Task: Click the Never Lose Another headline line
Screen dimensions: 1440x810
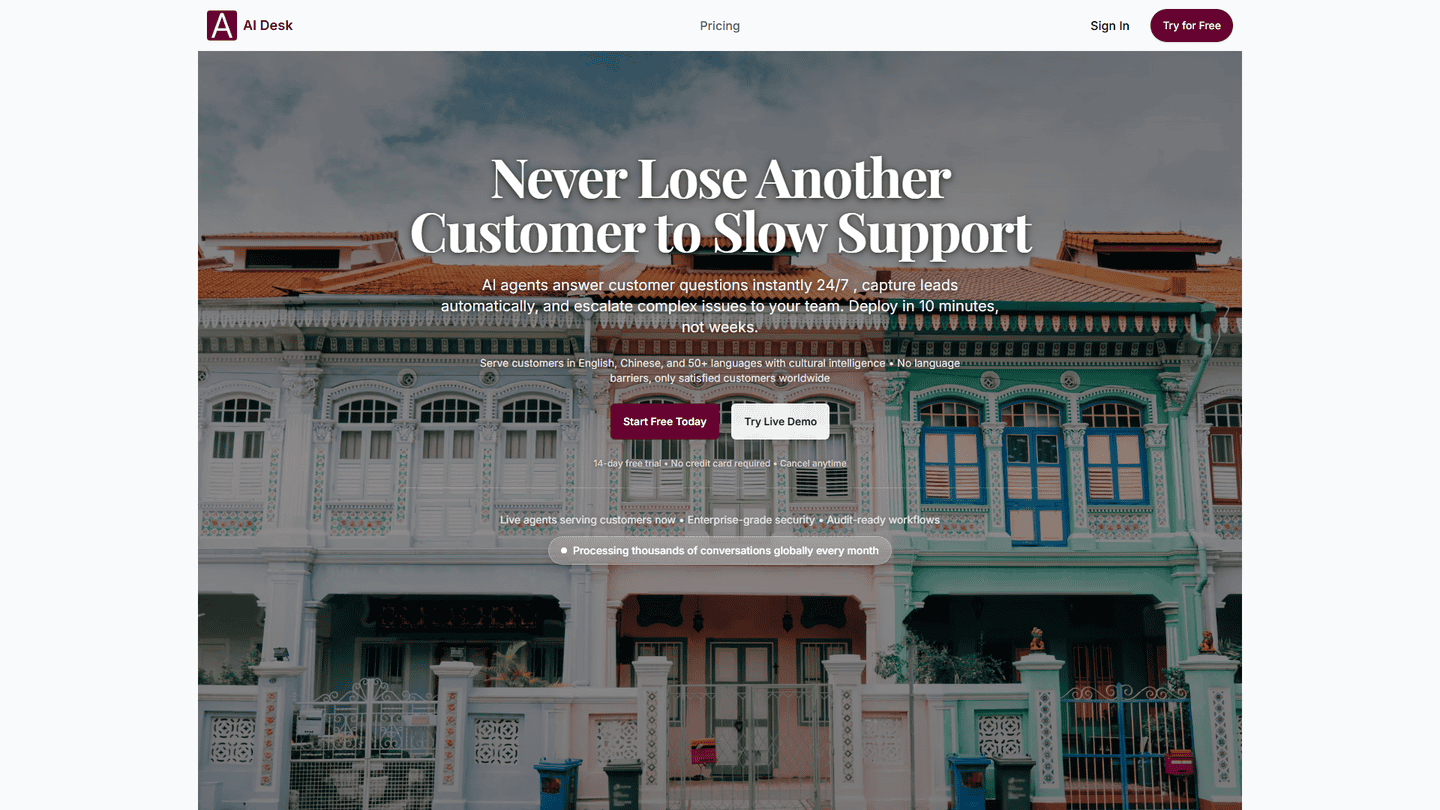Action: click(720, 179)
